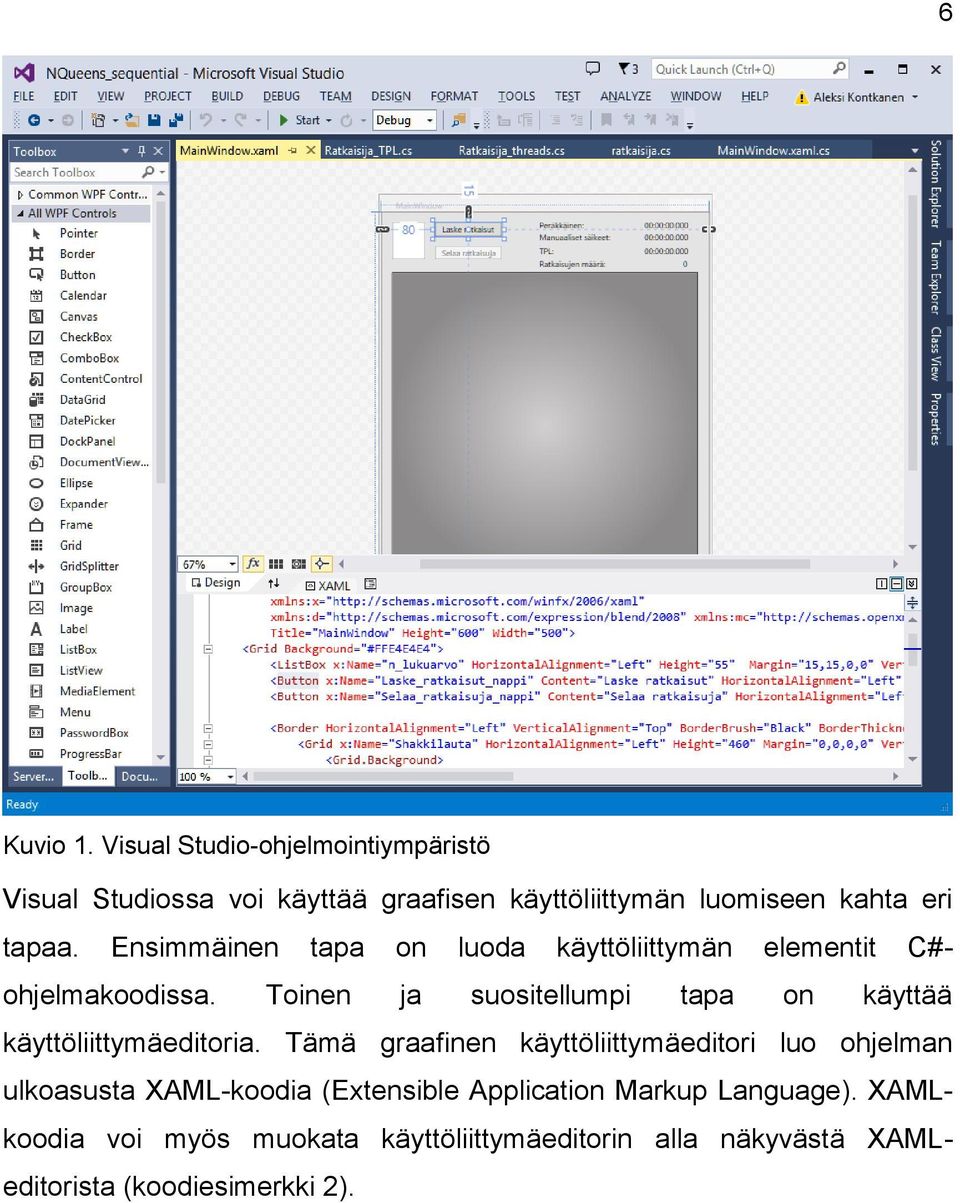Collapse the All WPF Controls group
The height and width of the screenshot is (1203, 960).
pyautogui.click(x=20, y=213)
